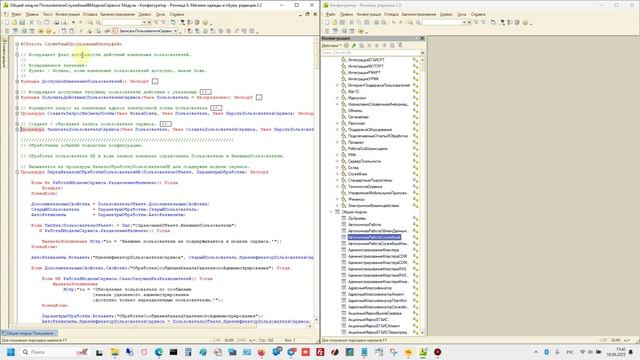Click the Help question icon in the right Configurator toolbar
This screenshot has height=360, width=640.
pyautogui.click(x=525, y=22)
